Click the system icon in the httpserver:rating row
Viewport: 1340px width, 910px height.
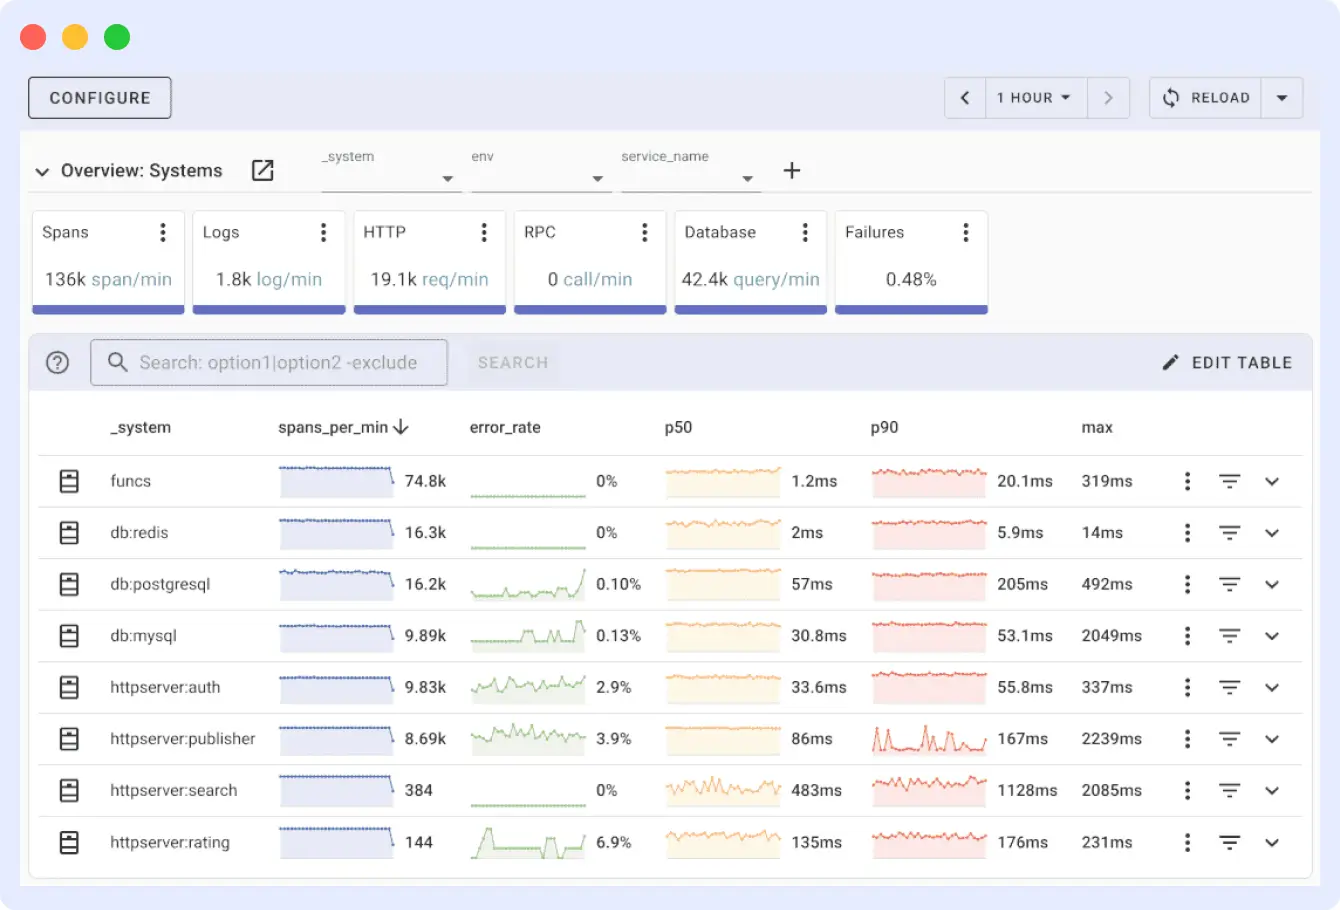(x=69, y=842)
